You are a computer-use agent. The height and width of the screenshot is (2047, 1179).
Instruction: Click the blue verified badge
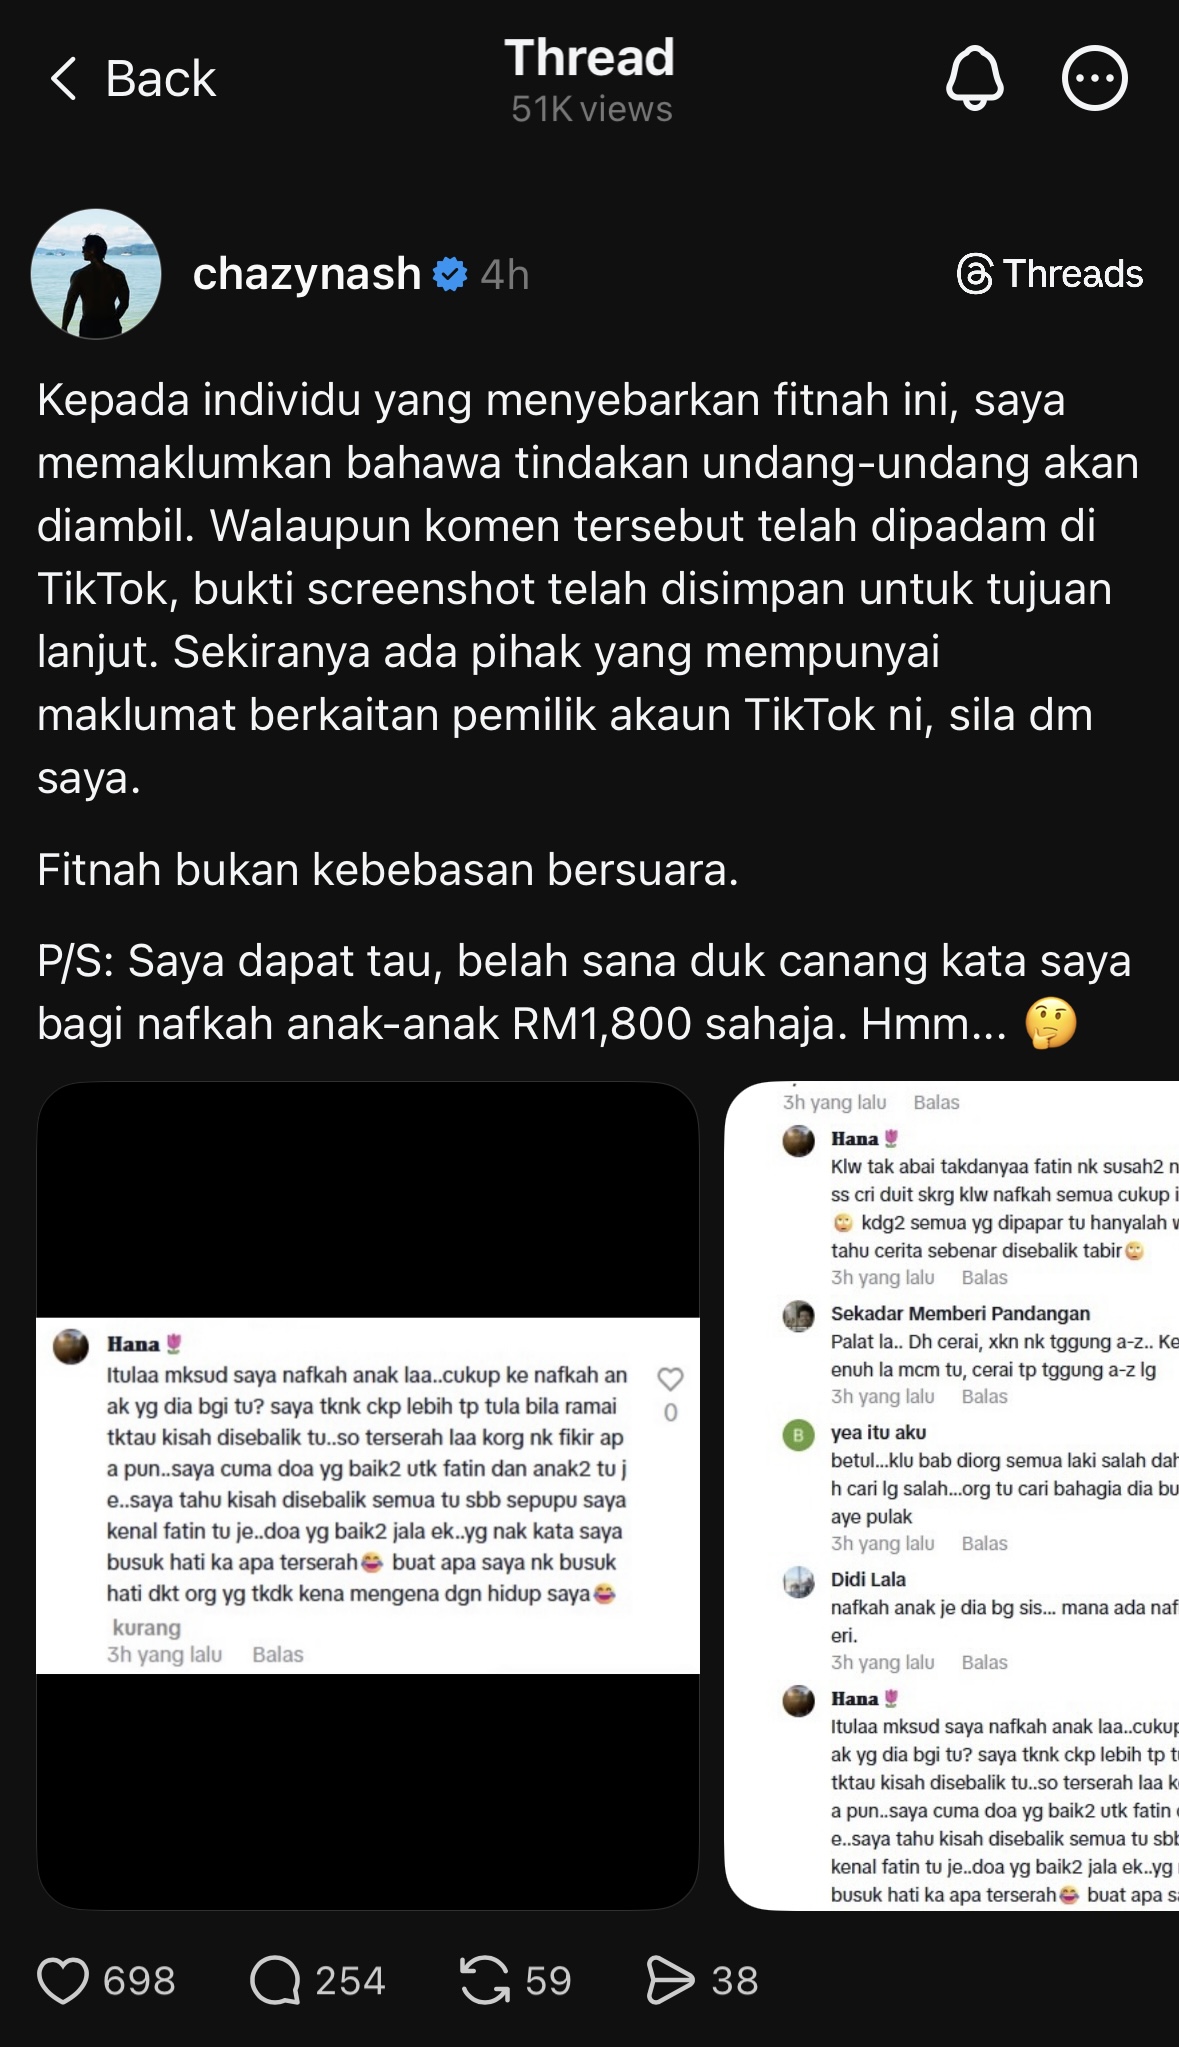click(450, 274)
